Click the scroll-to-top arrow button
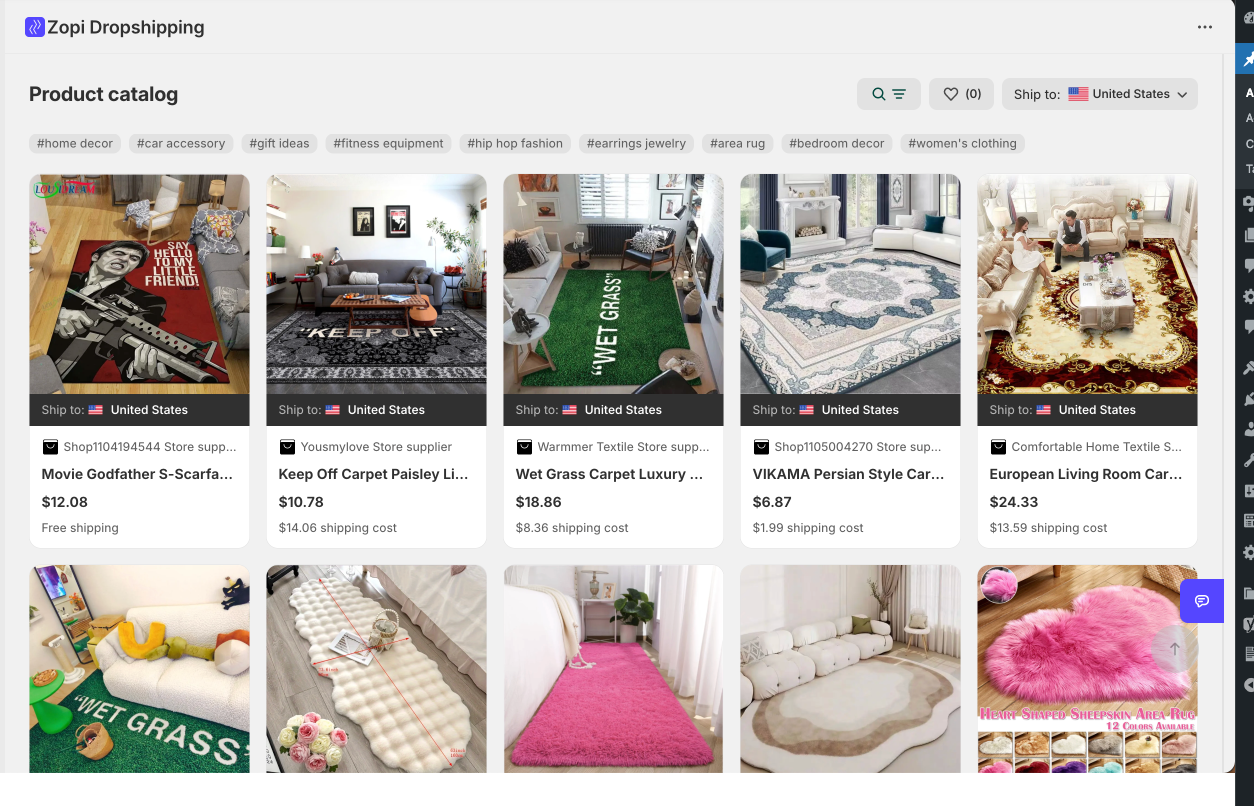Image resolution: width=1254 pixels, height=806 pixels. click(x=1175, y=649)
